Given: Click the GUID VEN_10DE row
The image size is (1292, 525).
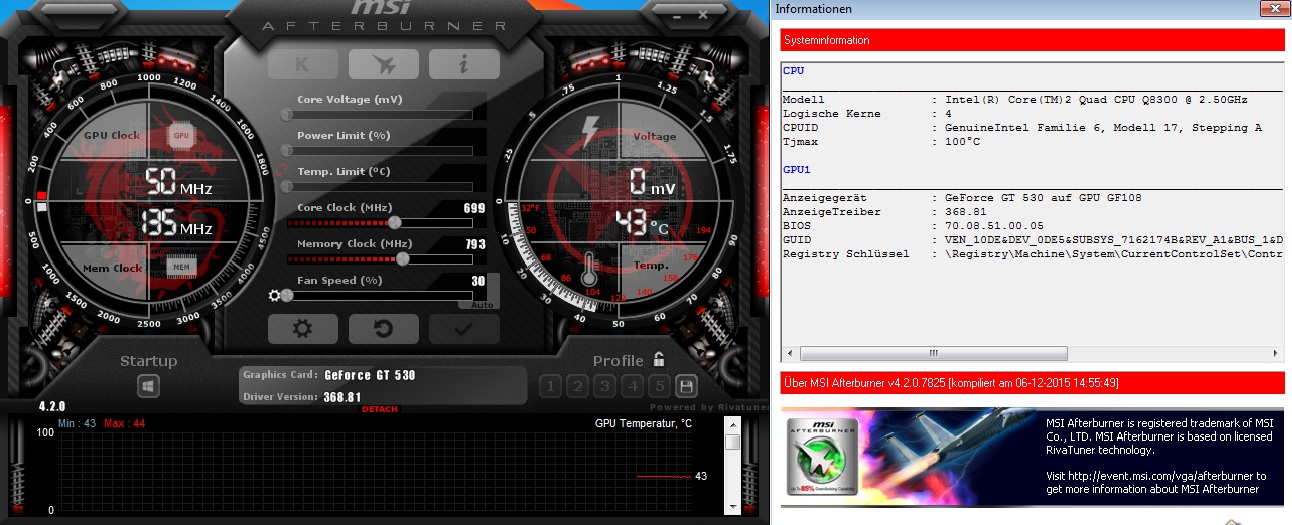Looking at the screenshot, I should [1033, 240].
